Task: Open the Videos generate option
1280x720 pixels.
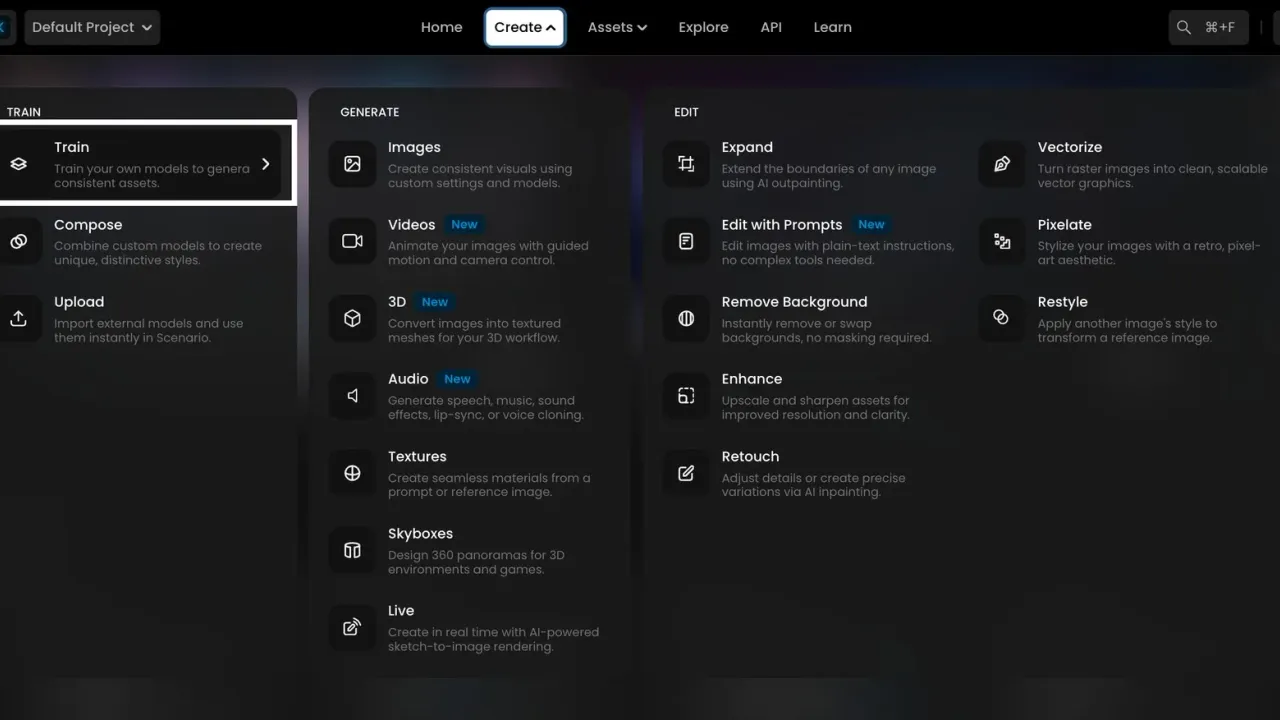Action: (x=411, y=225)
